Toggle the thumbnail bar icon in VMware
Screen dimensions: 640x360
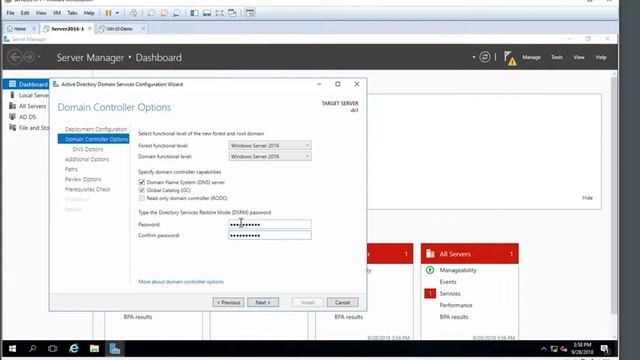(x=207, y=13)
